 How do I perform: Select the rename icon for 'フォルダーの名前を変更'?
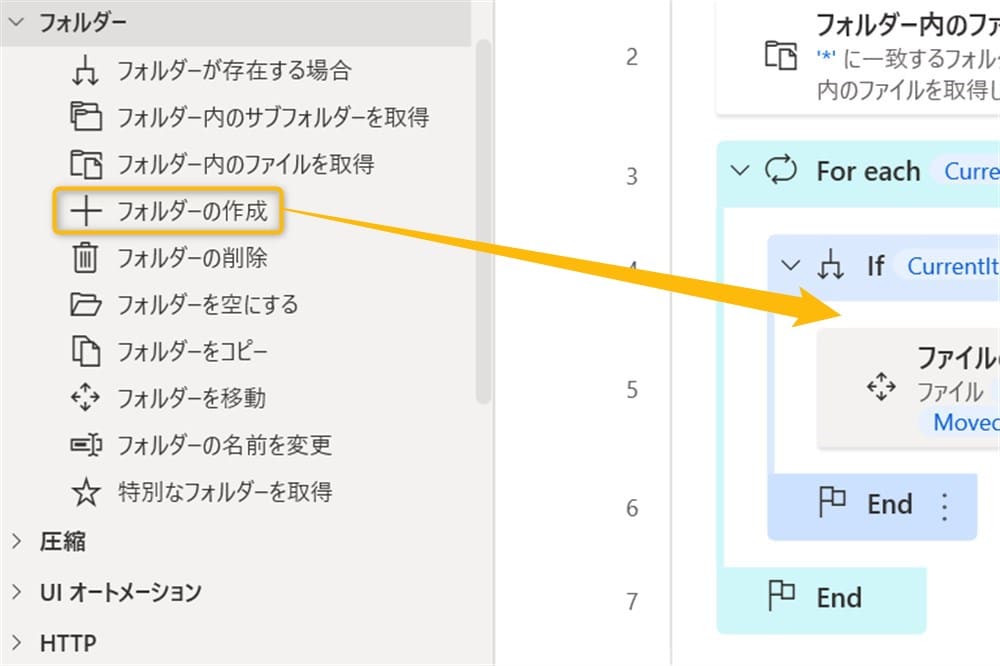[x=86, y=444]
